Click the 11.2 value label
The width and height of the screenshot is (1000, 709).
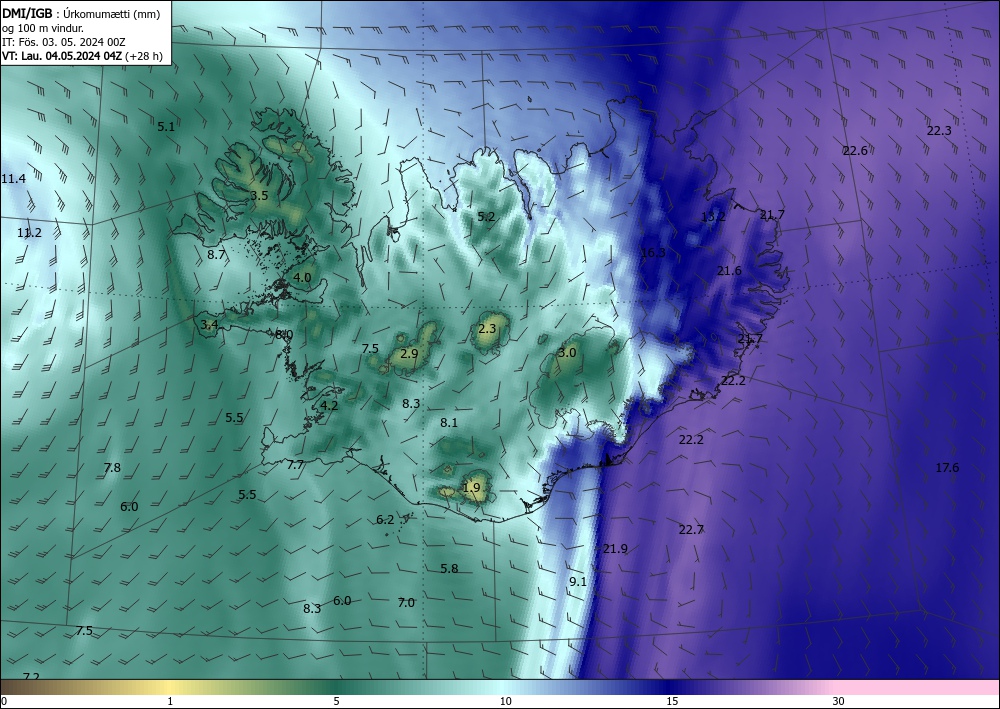(29, 233)
